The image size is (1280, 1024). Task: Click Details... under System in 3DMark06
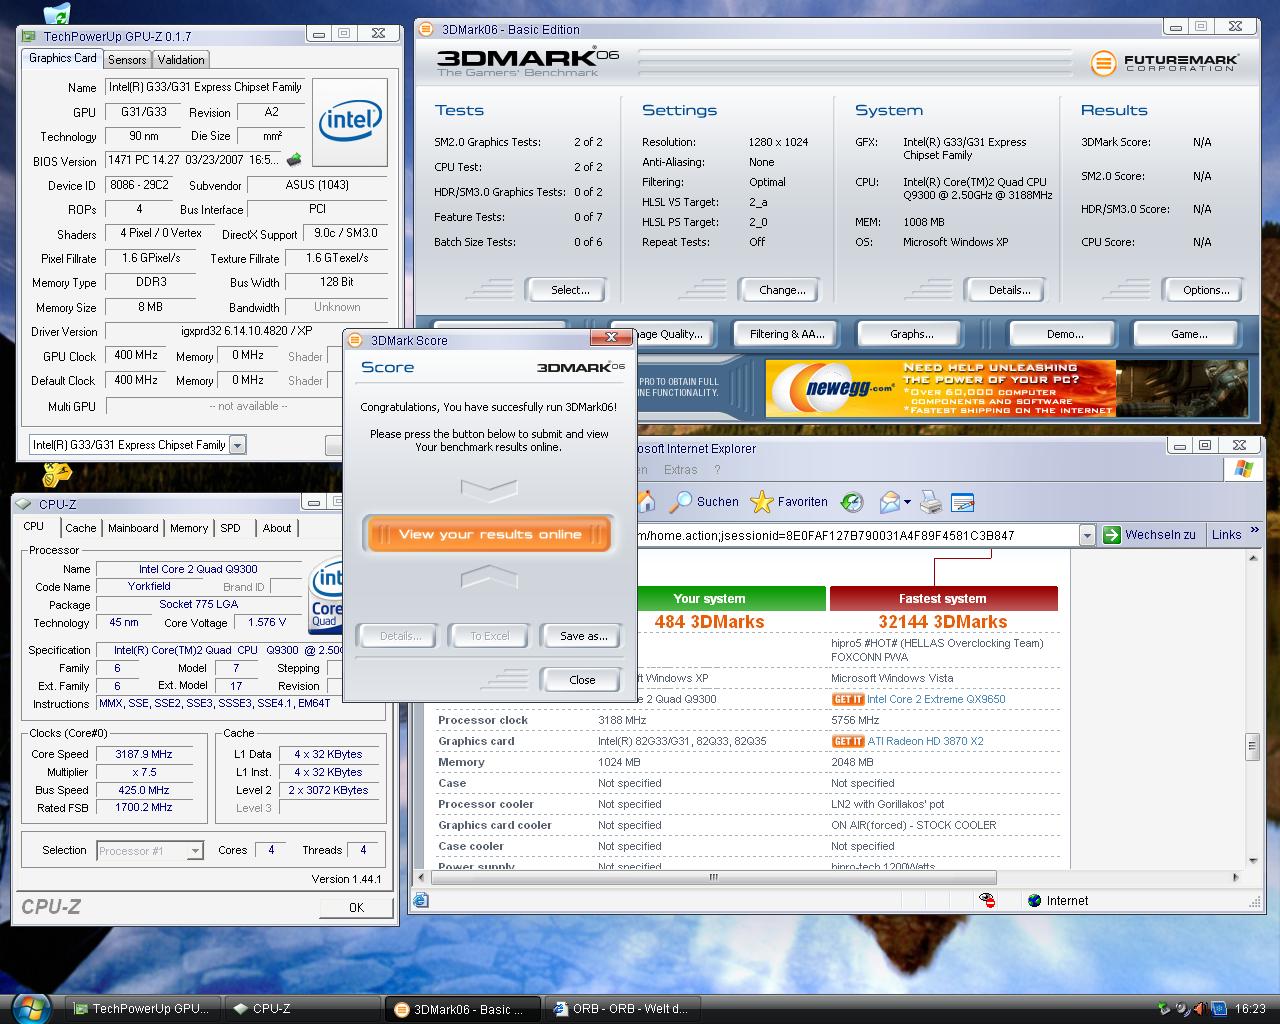[1009, 290]
